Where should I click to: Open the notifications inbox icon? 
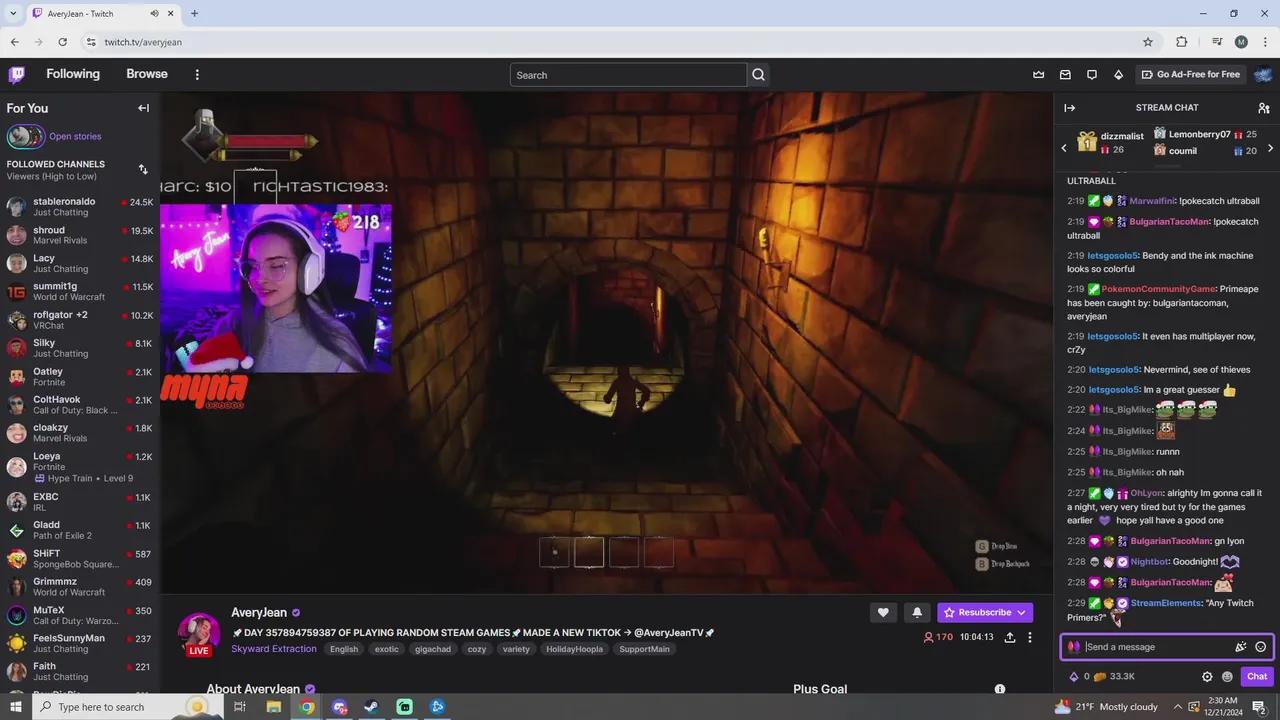1065,74
